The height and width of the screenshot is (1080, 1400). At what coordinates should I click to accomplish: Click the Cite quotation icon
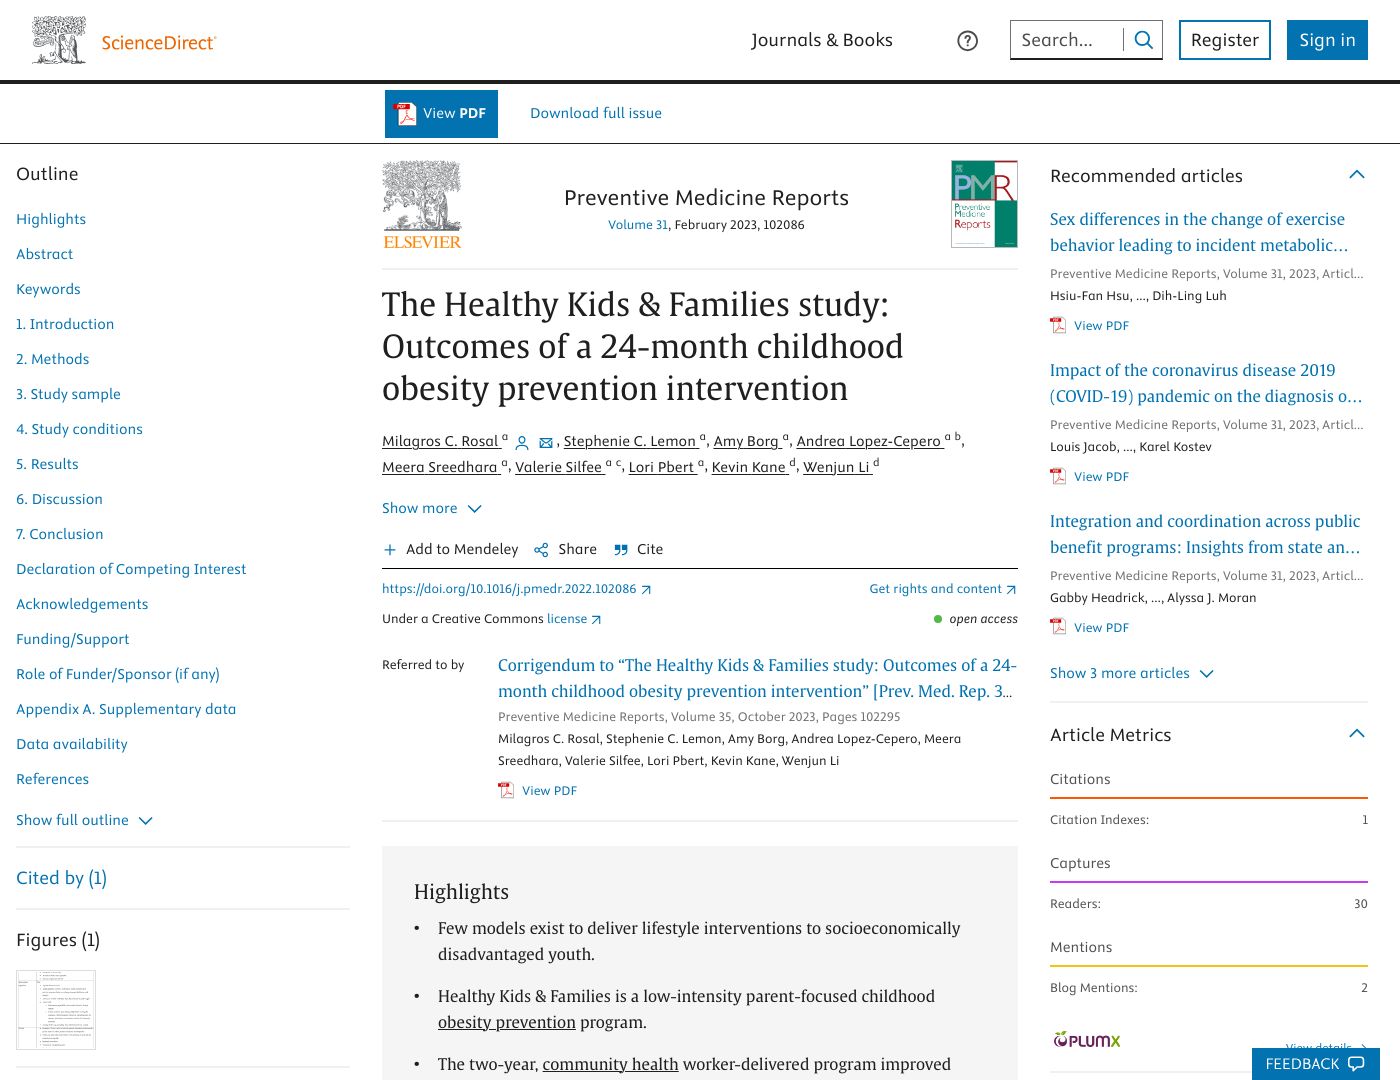tap(621, 550)
